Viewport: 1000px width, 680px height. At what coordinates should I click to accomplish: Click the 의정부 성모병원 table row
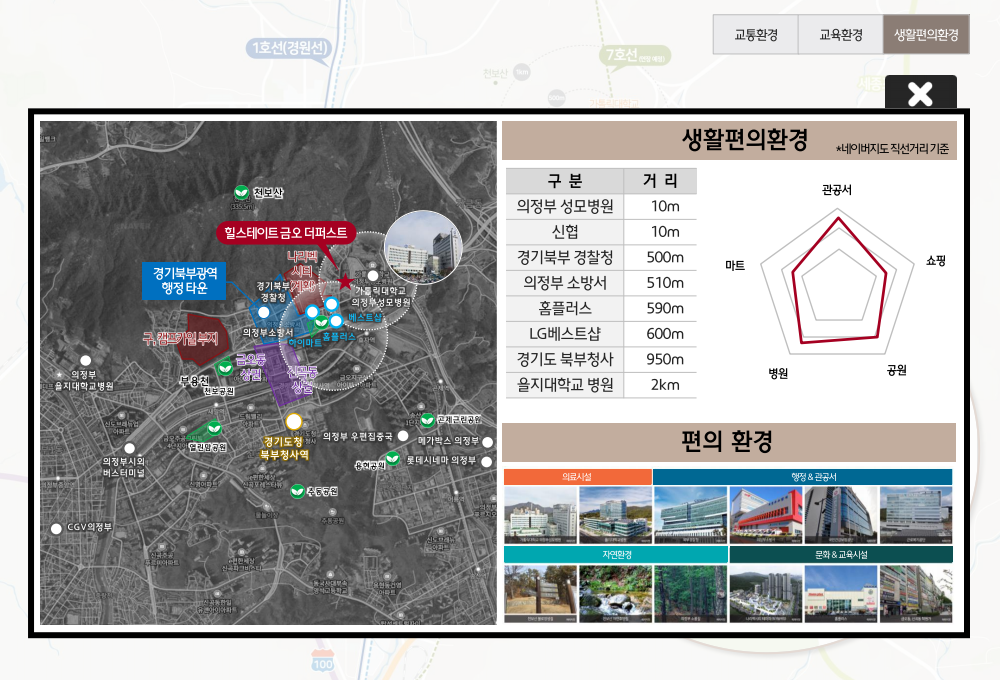[x=601, y=207]
